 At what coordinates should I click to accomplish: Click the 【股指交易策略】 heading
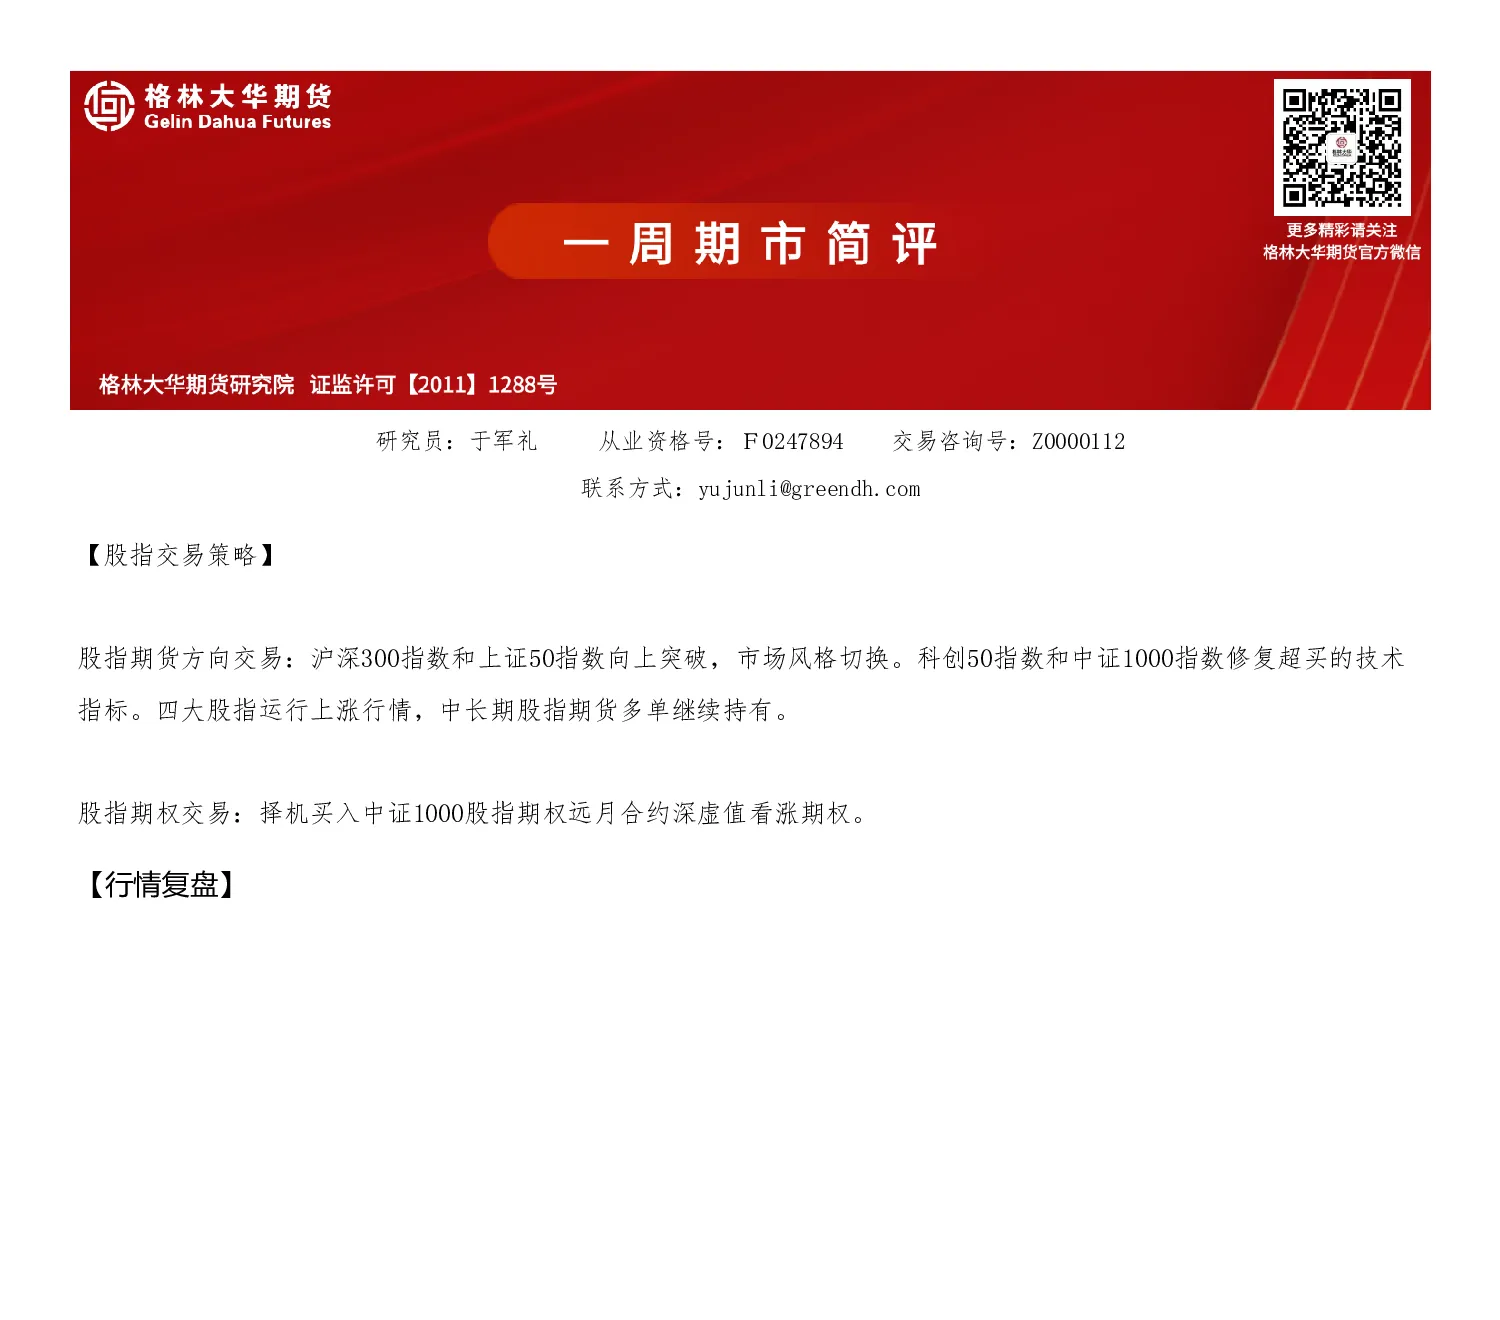pyautogui.click(x=180, y=555)
